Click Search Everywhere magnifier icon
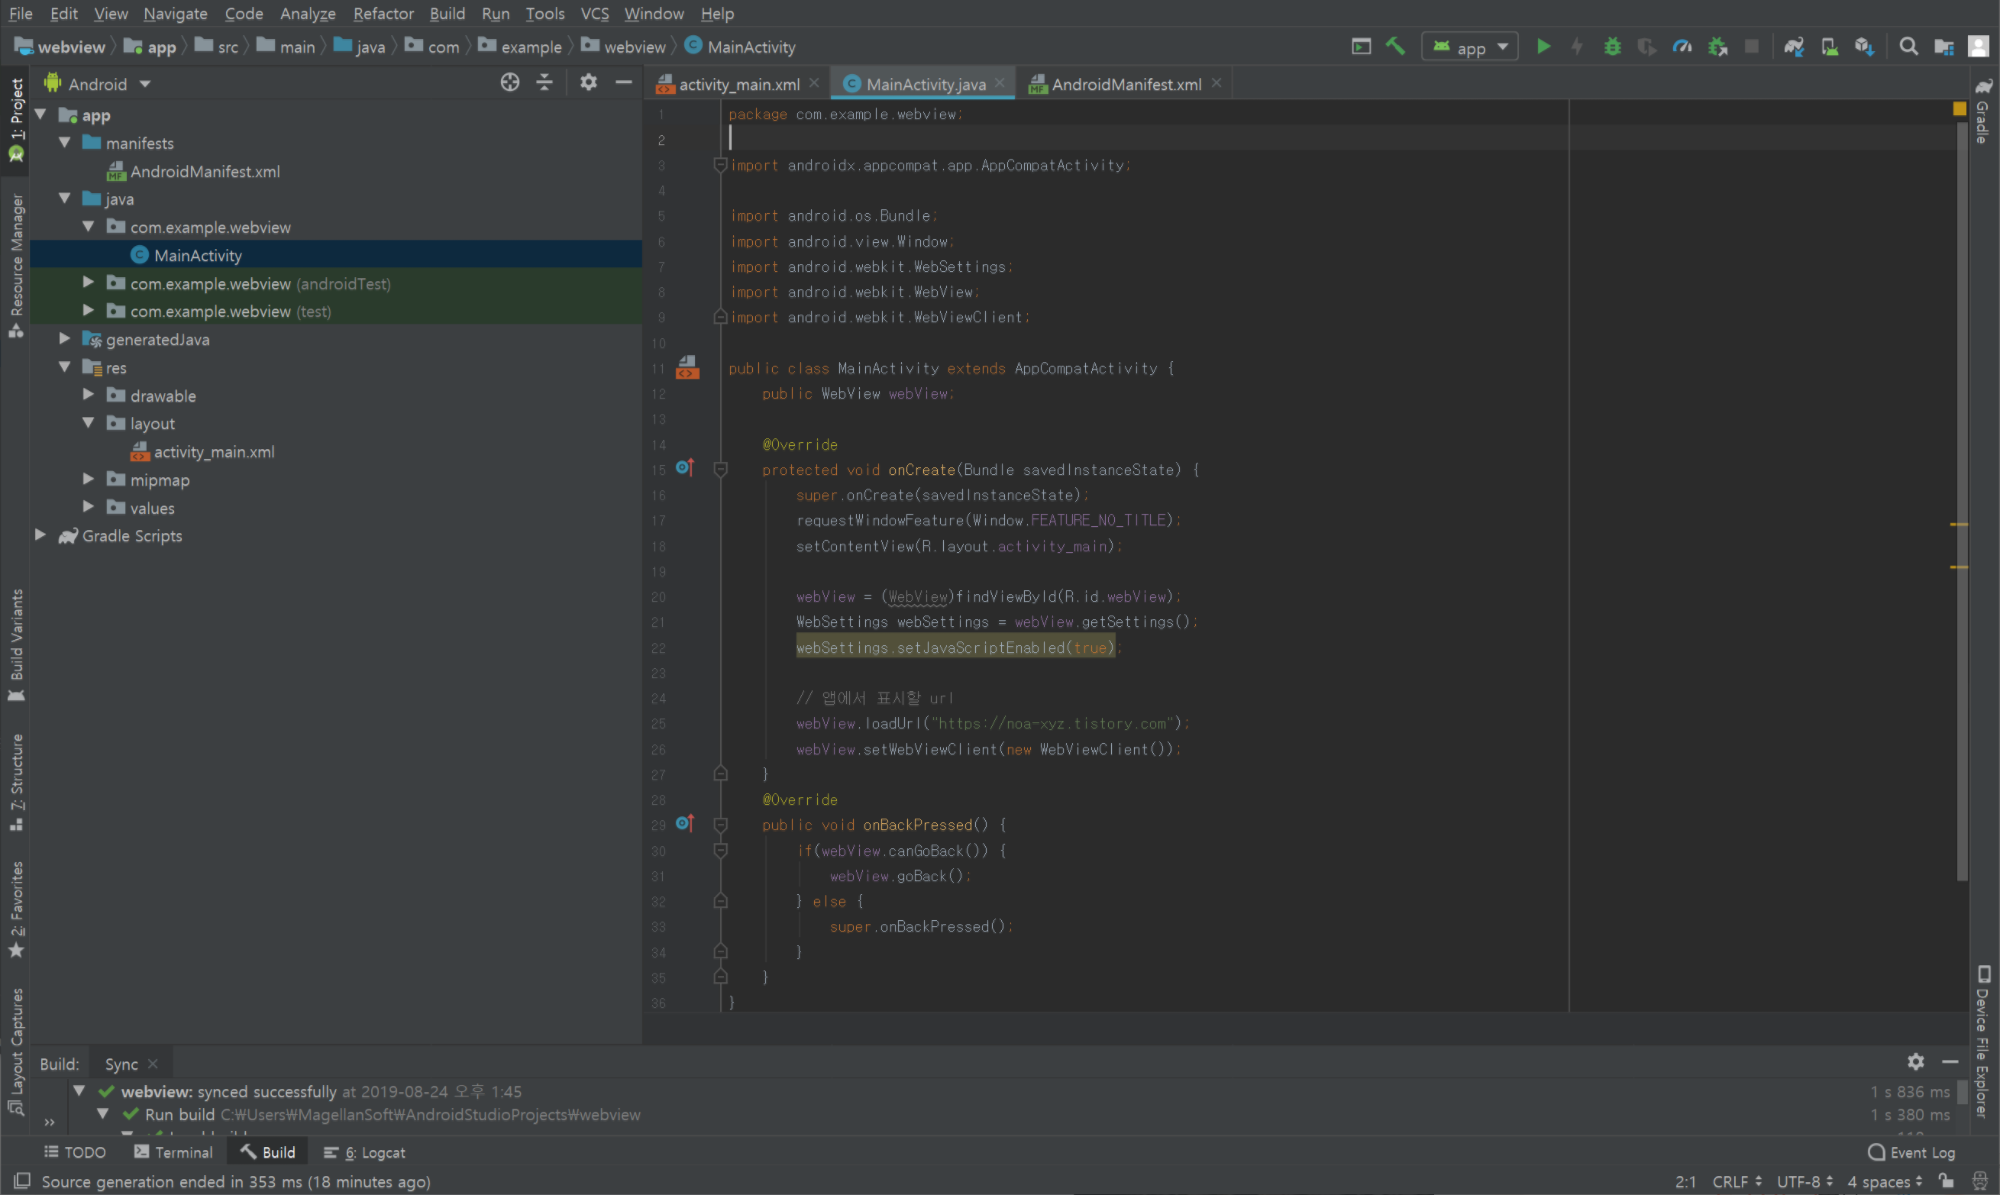Image resolution: width=2000 pixels, height=1195 pixels. (1908, 46)
